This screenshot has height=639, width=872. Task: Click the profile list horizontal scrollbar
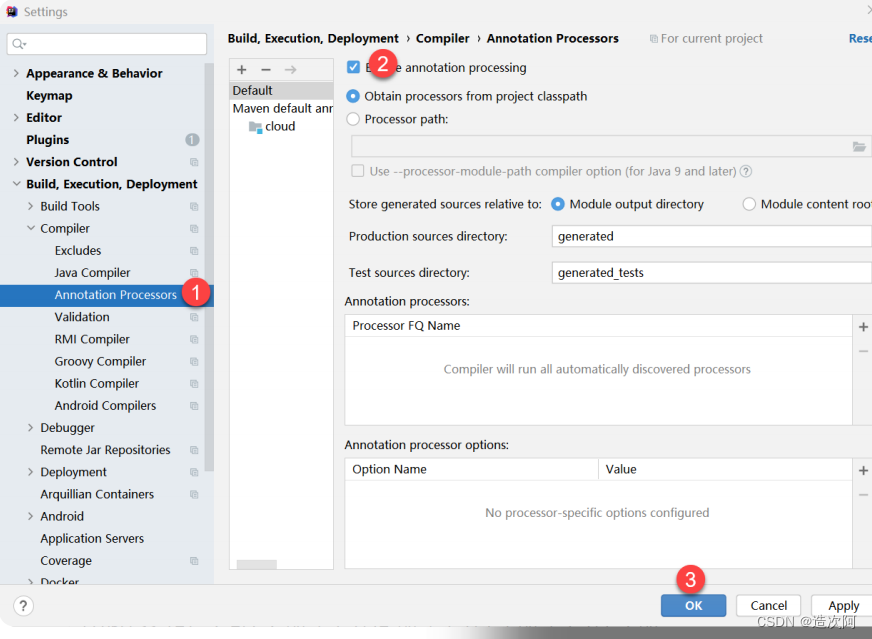(x=256, y=564)
